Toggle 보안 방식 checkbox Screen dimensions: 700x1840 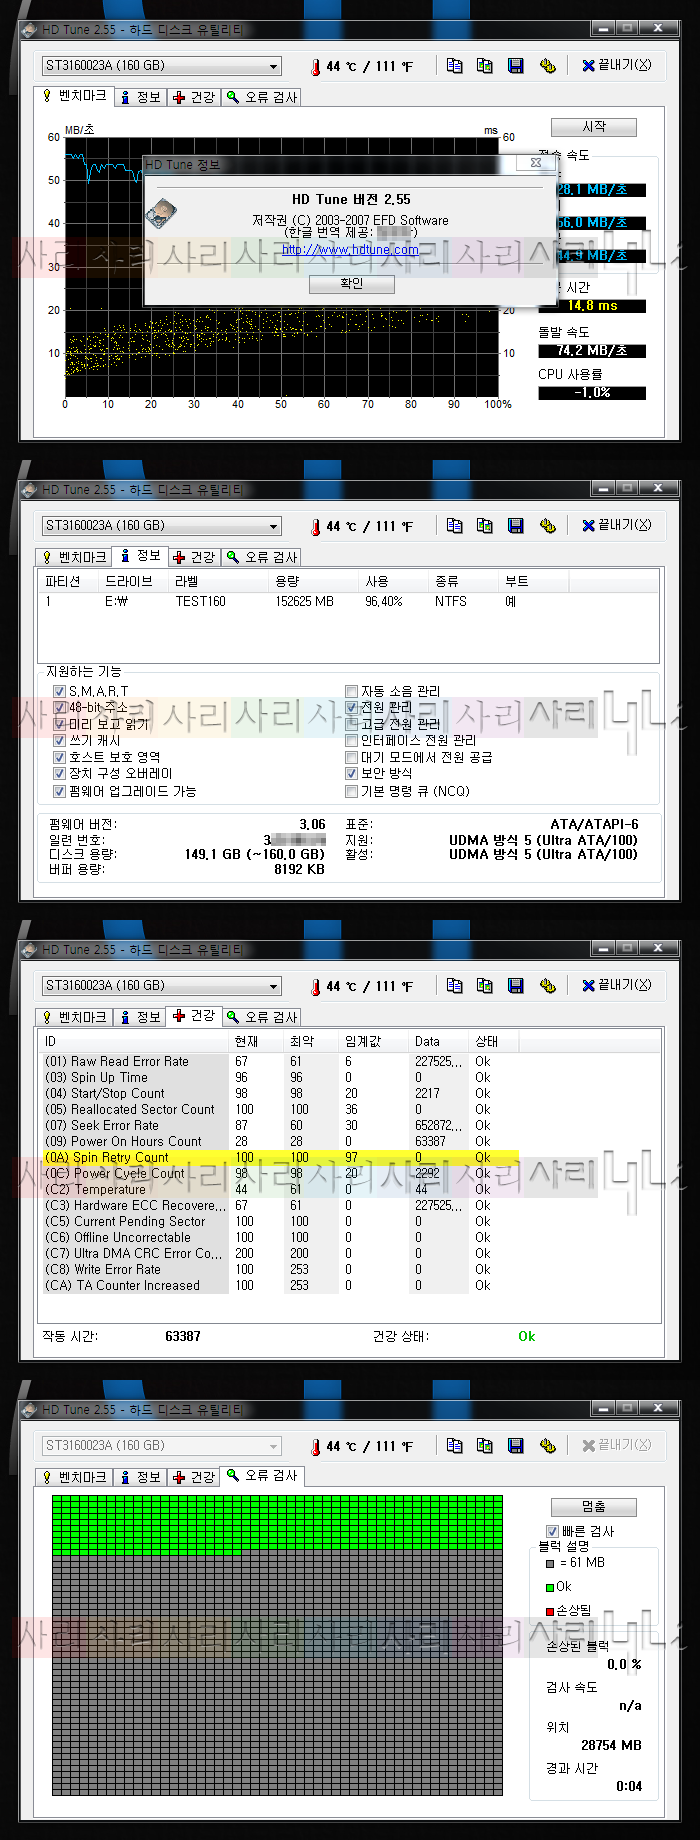351,774
